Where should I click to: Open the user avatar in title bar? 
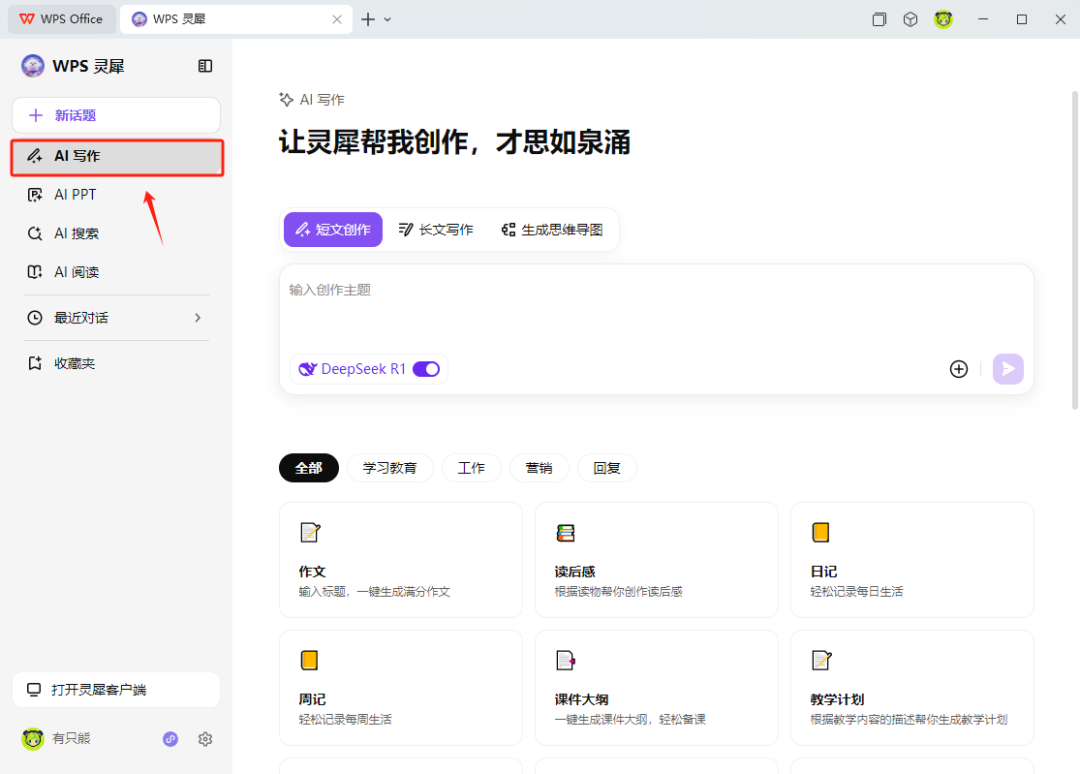[x=944, y=19]
